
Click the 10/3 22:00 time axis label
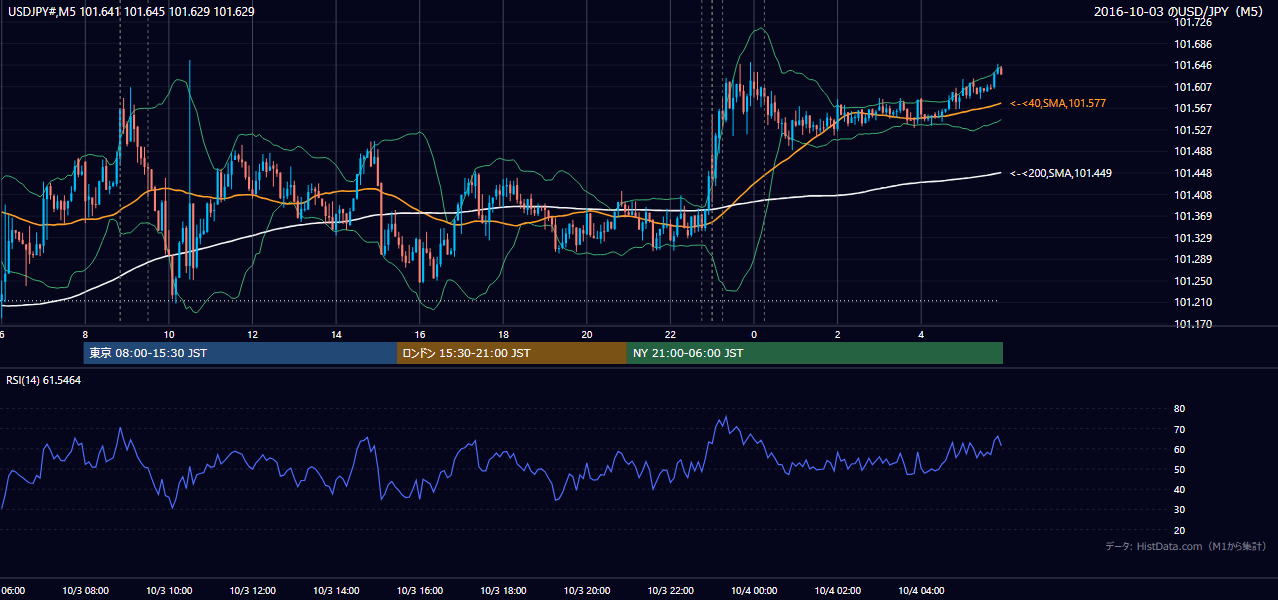(670, 590)
